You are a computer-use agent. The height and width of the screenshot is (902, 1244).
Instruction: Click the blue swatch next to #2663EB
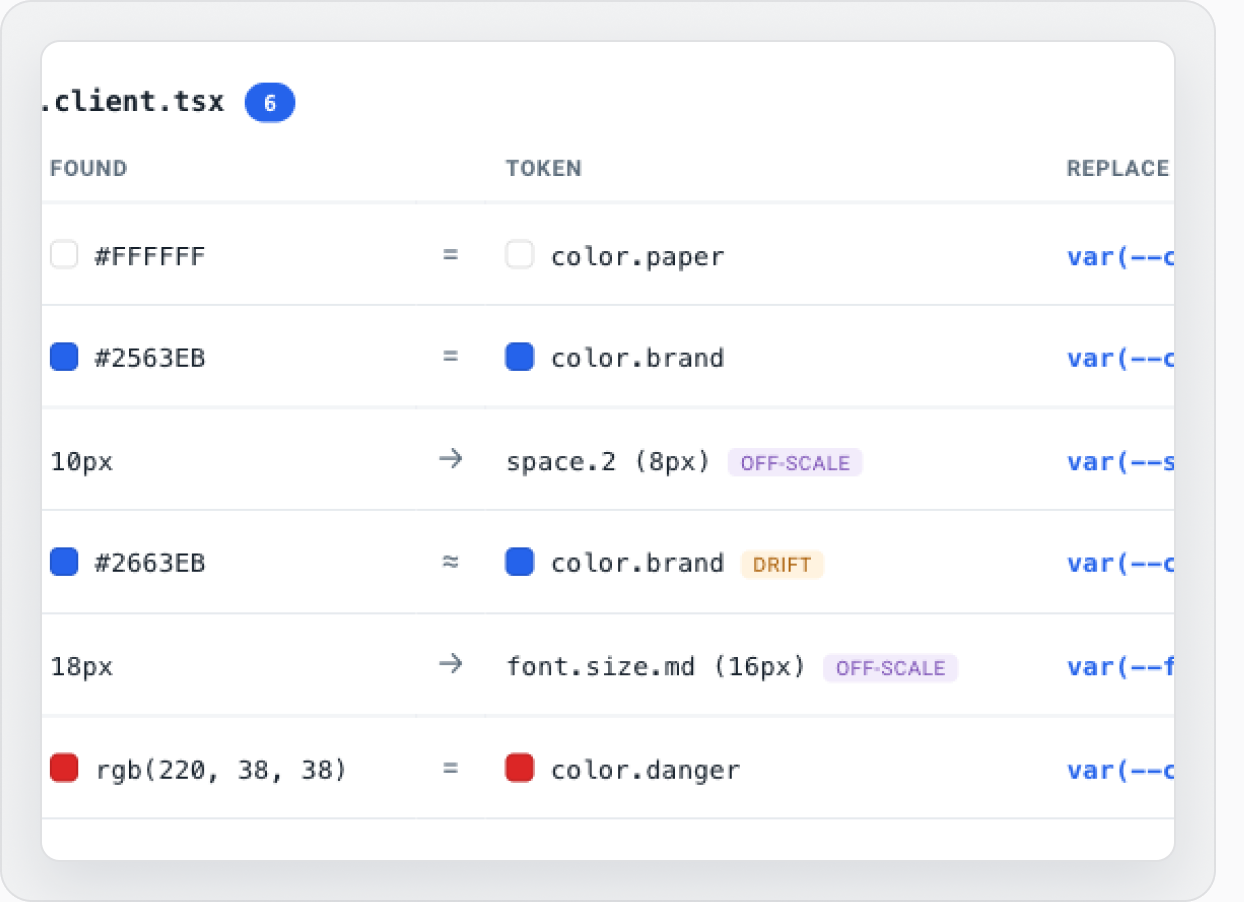64,562
